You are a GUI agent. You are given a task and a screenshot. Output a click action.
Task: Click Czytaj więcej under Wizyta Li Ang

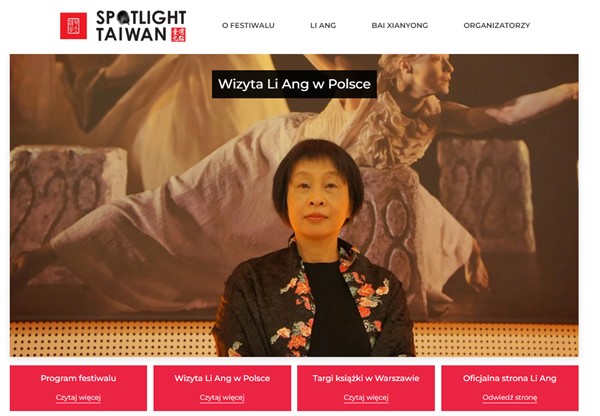click(222, 398)
